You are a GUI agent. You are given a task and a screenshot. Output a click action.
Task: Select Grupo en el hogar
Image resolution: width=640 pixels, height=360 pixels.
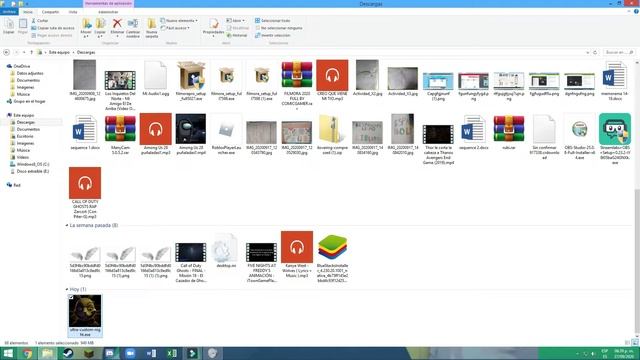pyautogui.click(x=29, y=101)
